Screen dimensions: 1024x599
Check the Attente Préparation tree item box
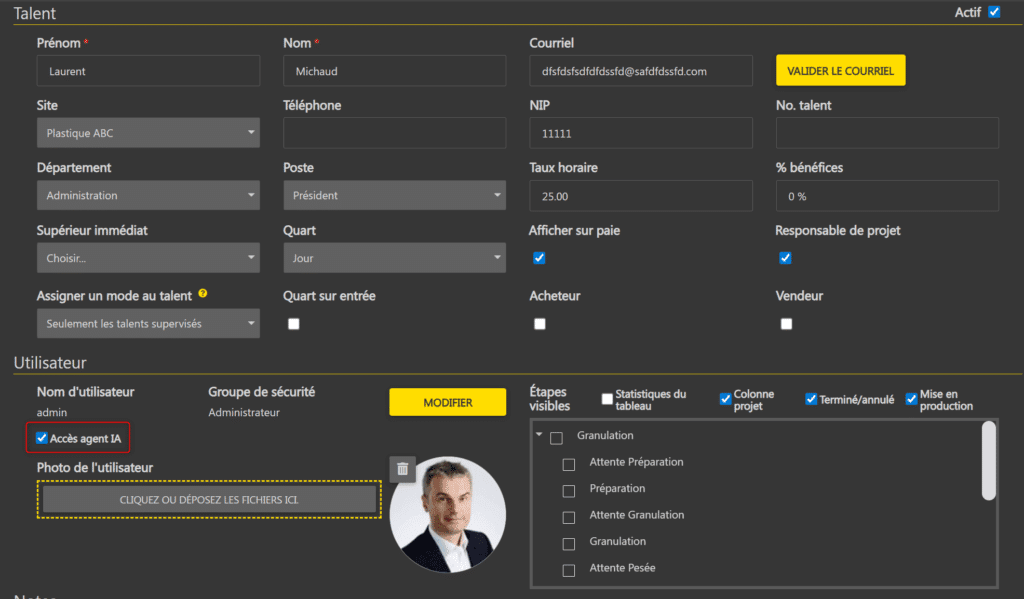coord(569,464)
